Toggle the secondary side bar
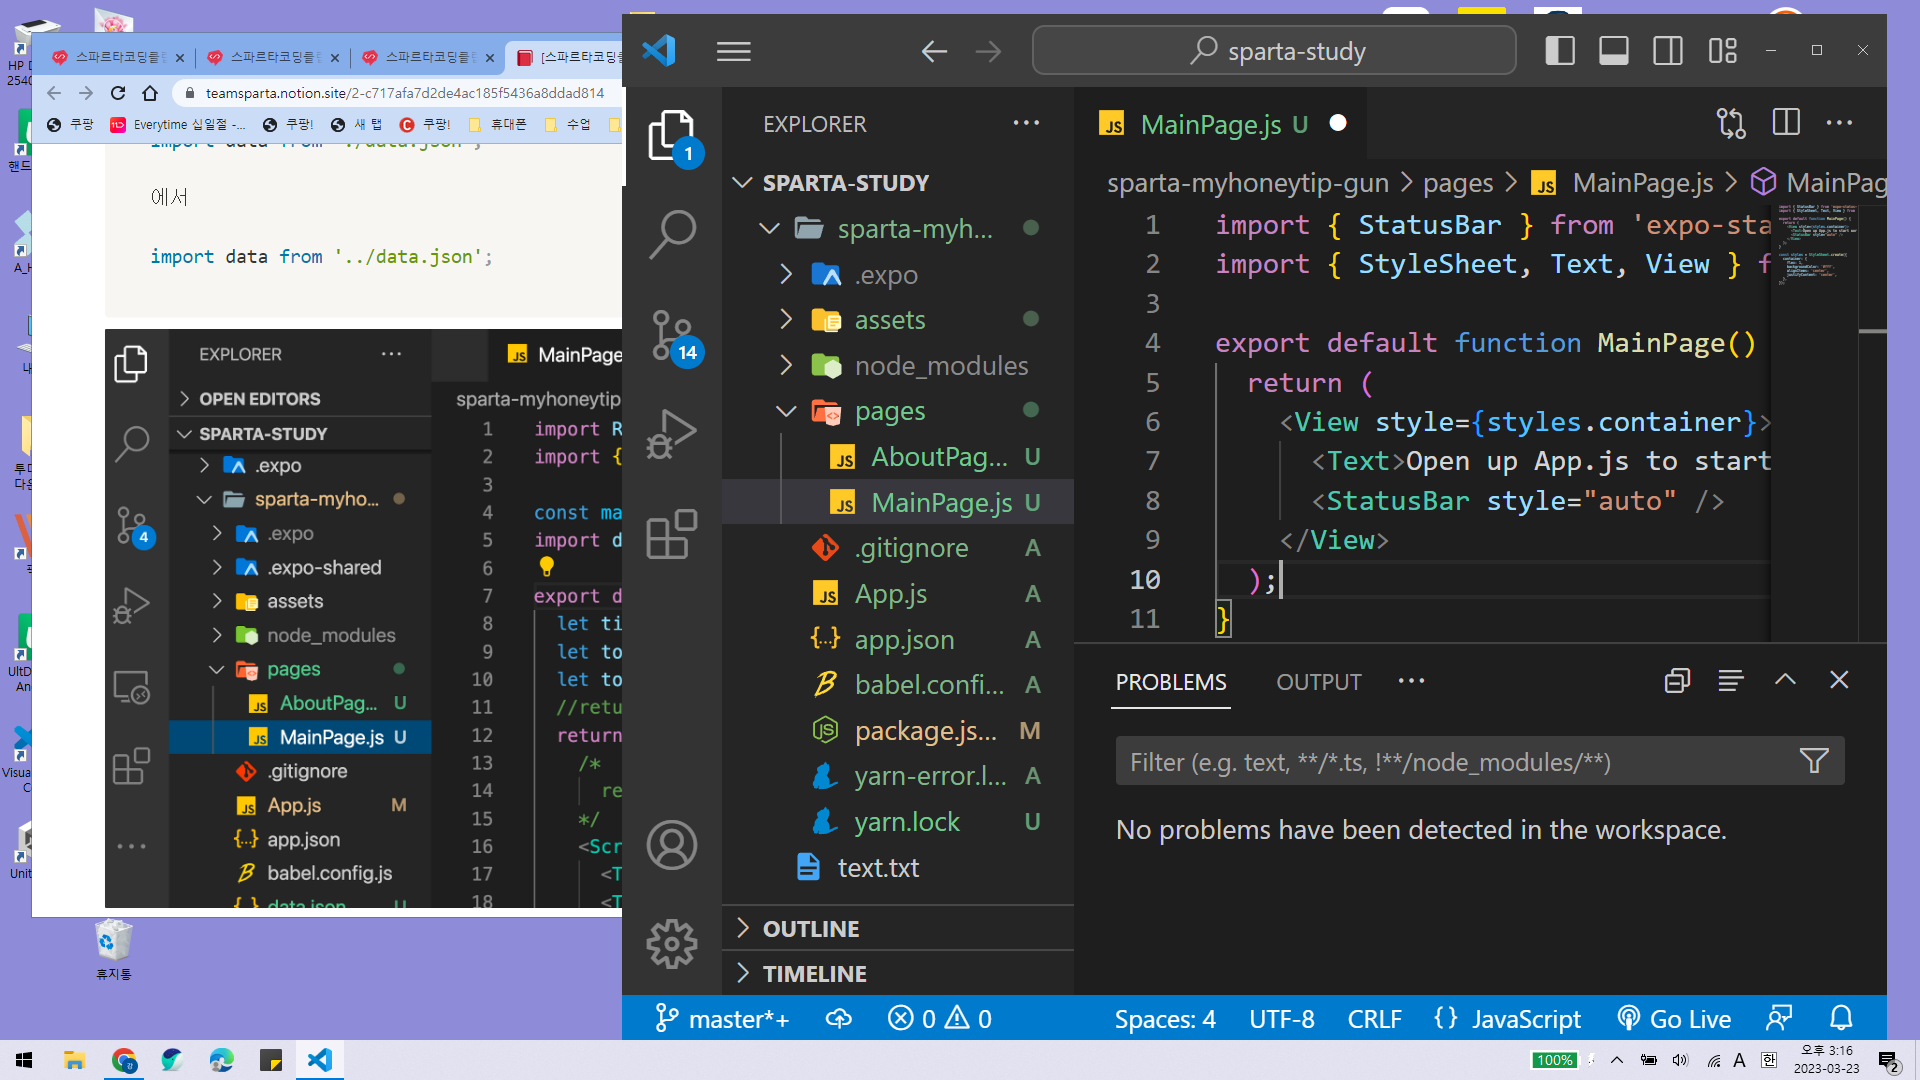The height and width of the screenshot is (1080, 1920). [1668, 51]
